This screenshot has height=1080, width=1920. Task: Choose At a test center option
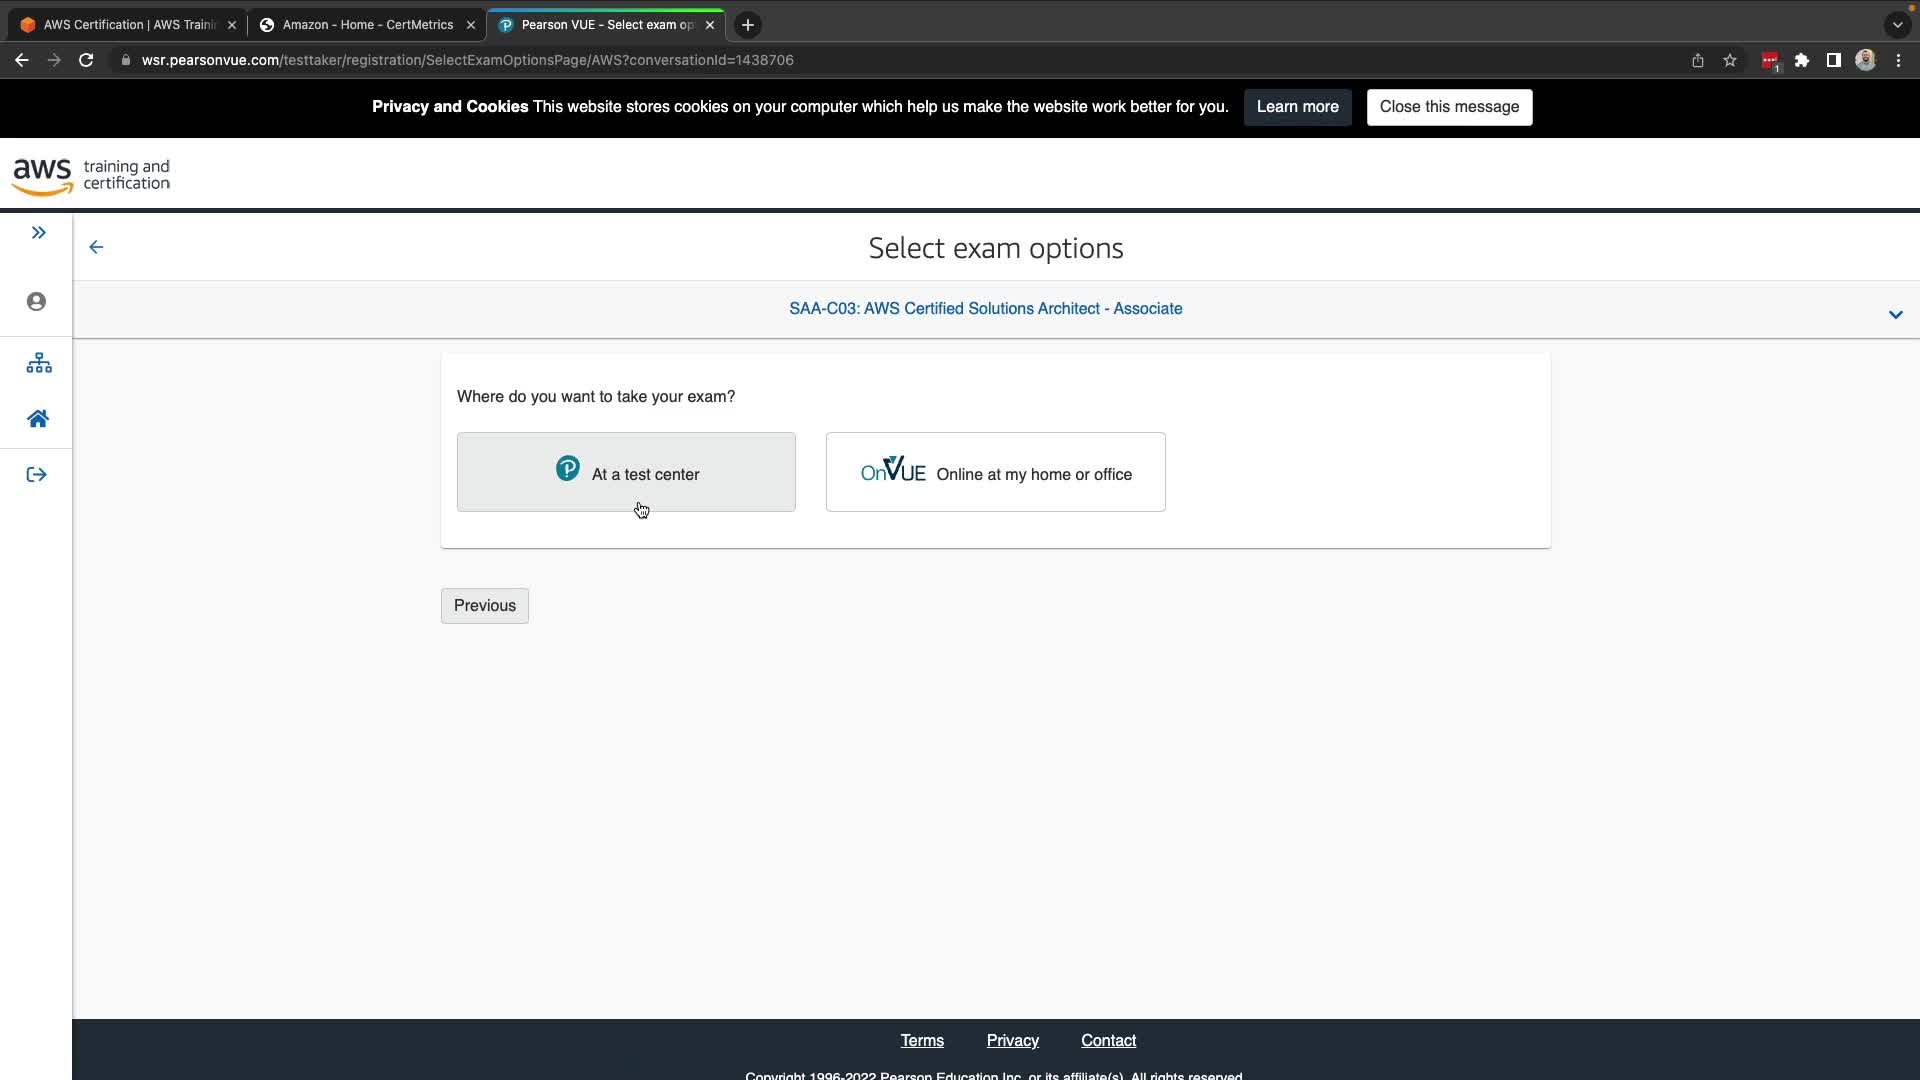(x=626, y=472)
